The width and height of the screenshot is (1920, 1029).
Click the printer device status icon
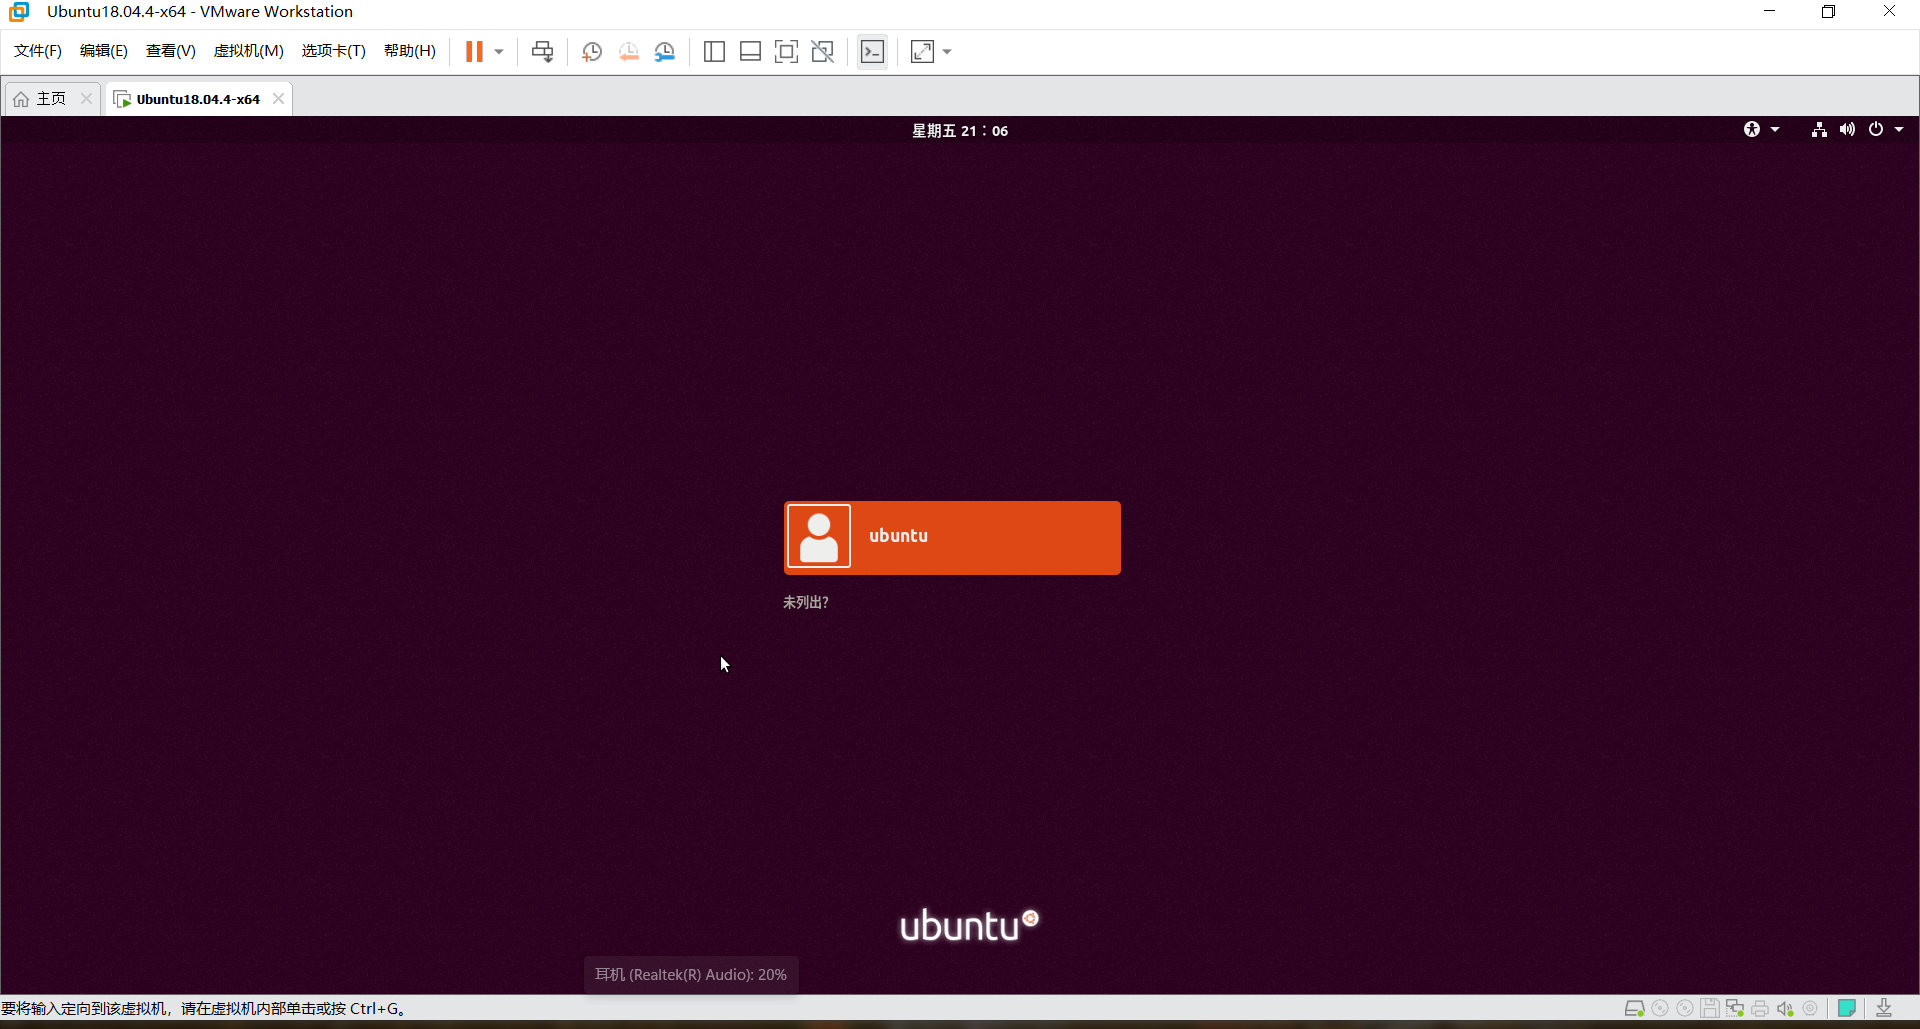[1760, 1008]
